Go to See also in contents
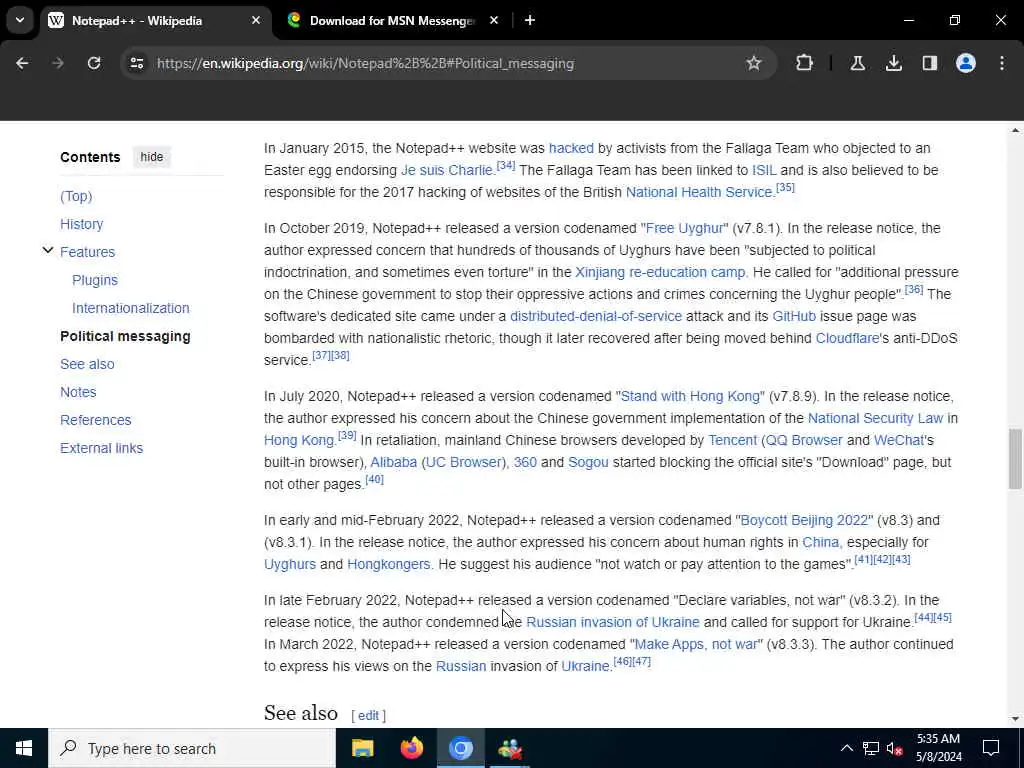 point(87,364)
